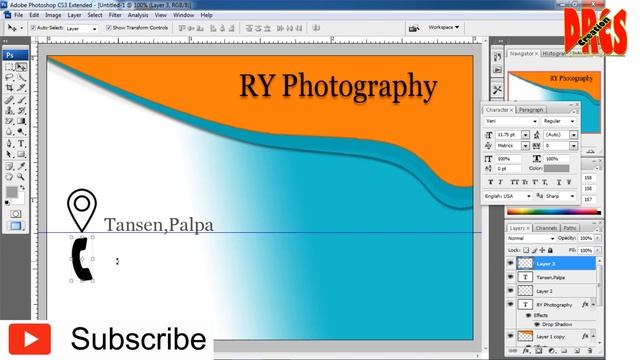The image size is (640, 360).
Task: Select the Zoom tool
Action: pyautogui.click(x=21, y=177)
